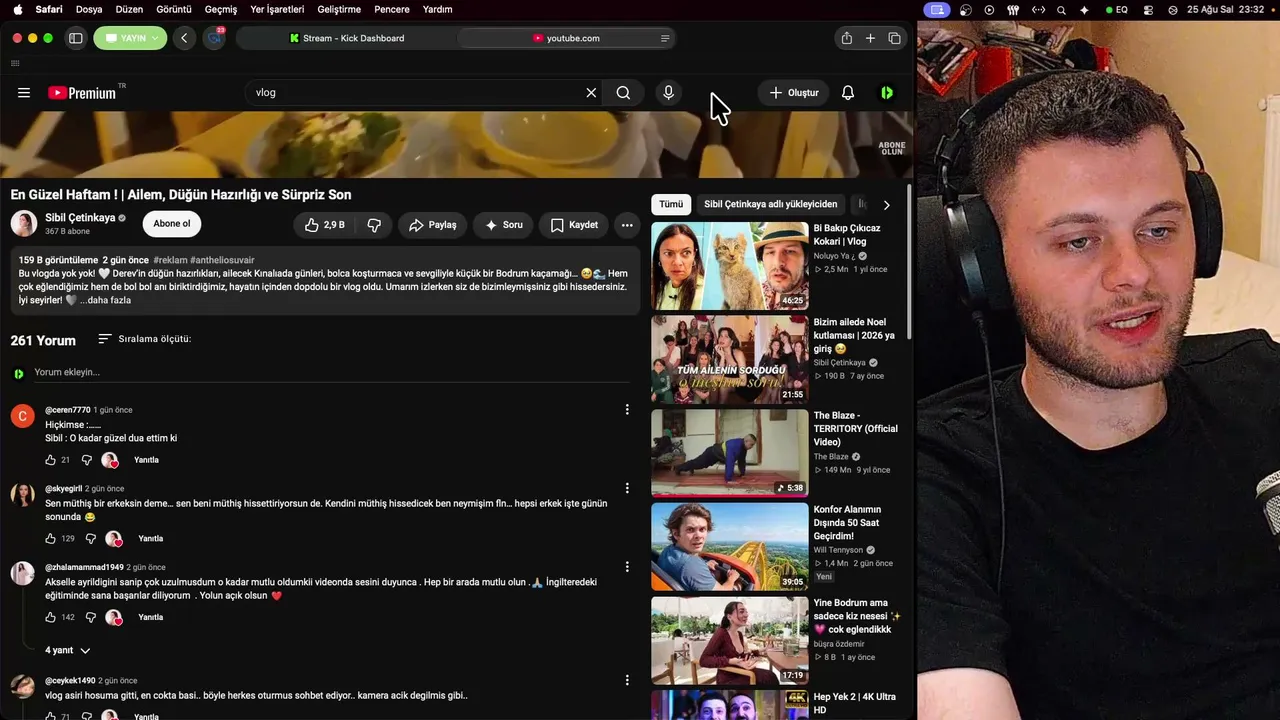1280x720 pixels.
Task: Like the video with 2,9 B likes
Action: (326, 225)
